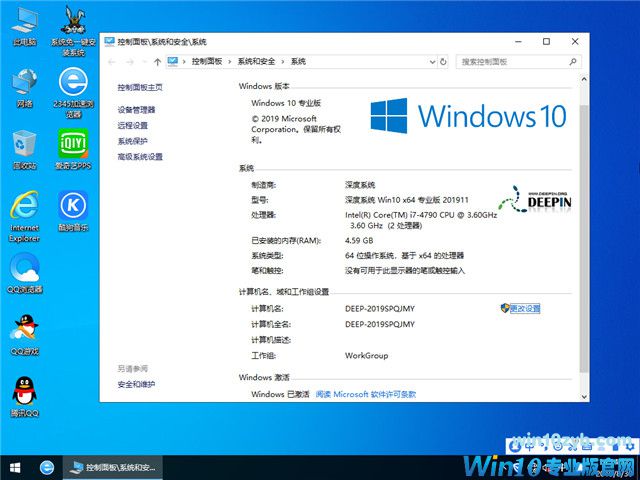Click the scrollbar up arrow
Image resolution: width=640 pixels, height=480 pixels.
[x=584, y=80]
